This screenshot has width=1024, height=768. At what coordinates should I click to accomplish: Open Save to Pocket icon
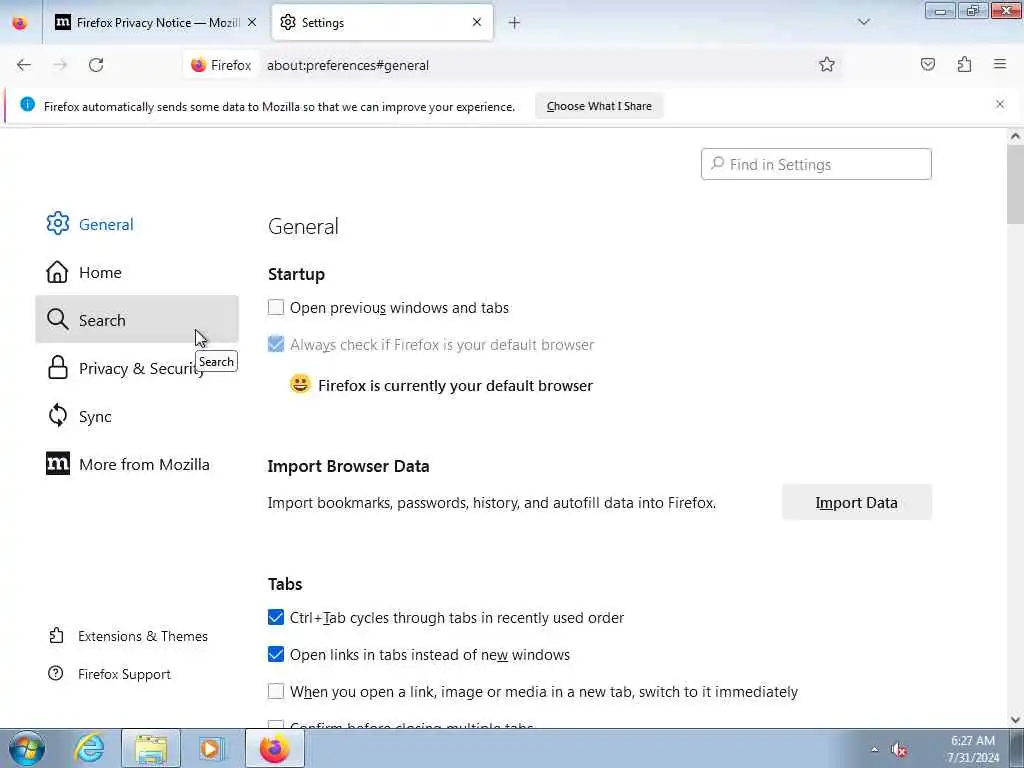coord(927,65)
